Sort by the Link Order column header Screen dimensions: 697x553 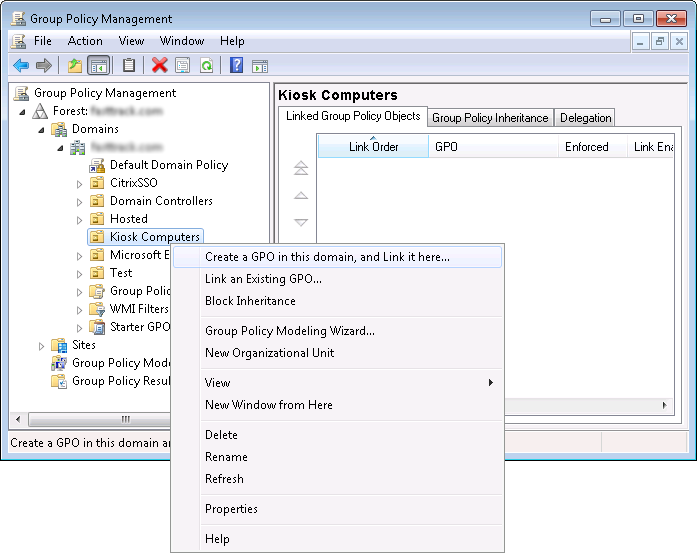373,147
